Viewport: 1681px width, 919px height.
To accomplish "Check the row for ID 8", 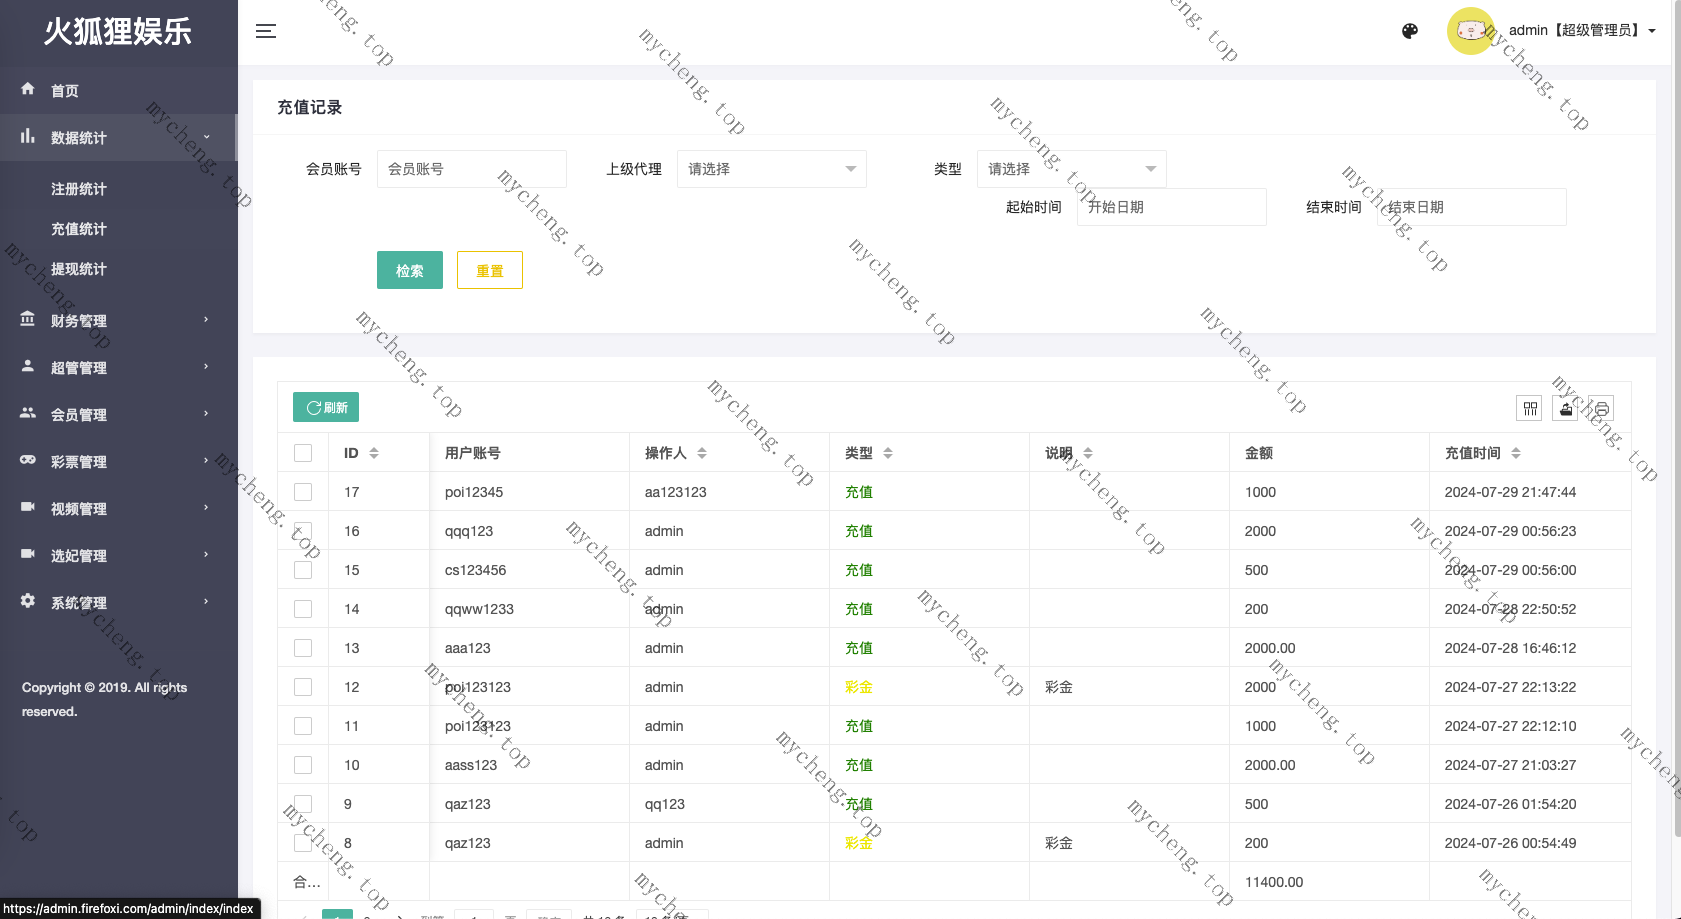I will pos(303,843).
